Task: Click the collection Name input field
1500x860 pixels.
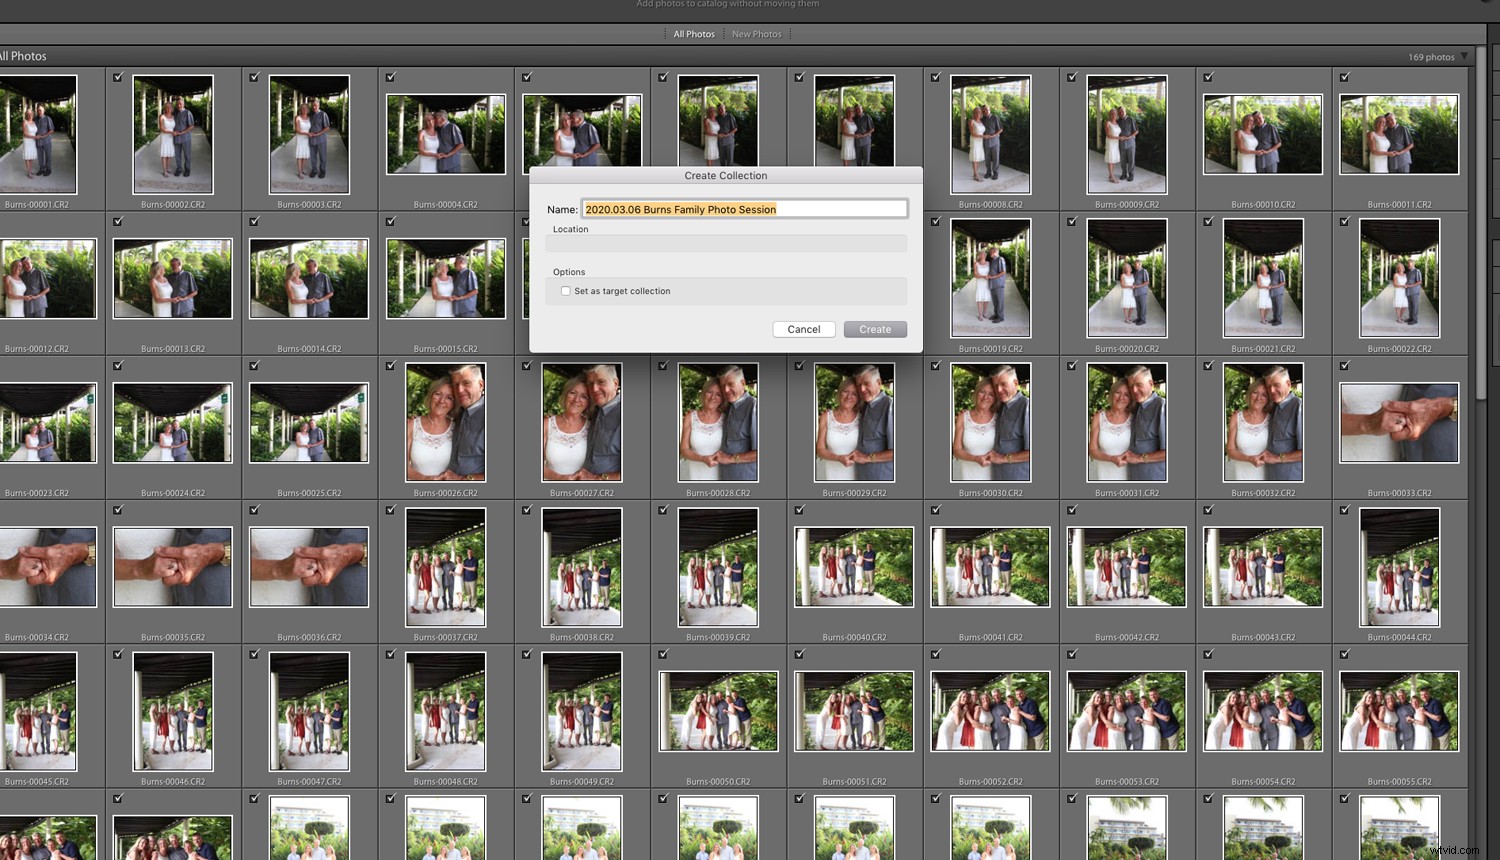Action: pos(744,209)
